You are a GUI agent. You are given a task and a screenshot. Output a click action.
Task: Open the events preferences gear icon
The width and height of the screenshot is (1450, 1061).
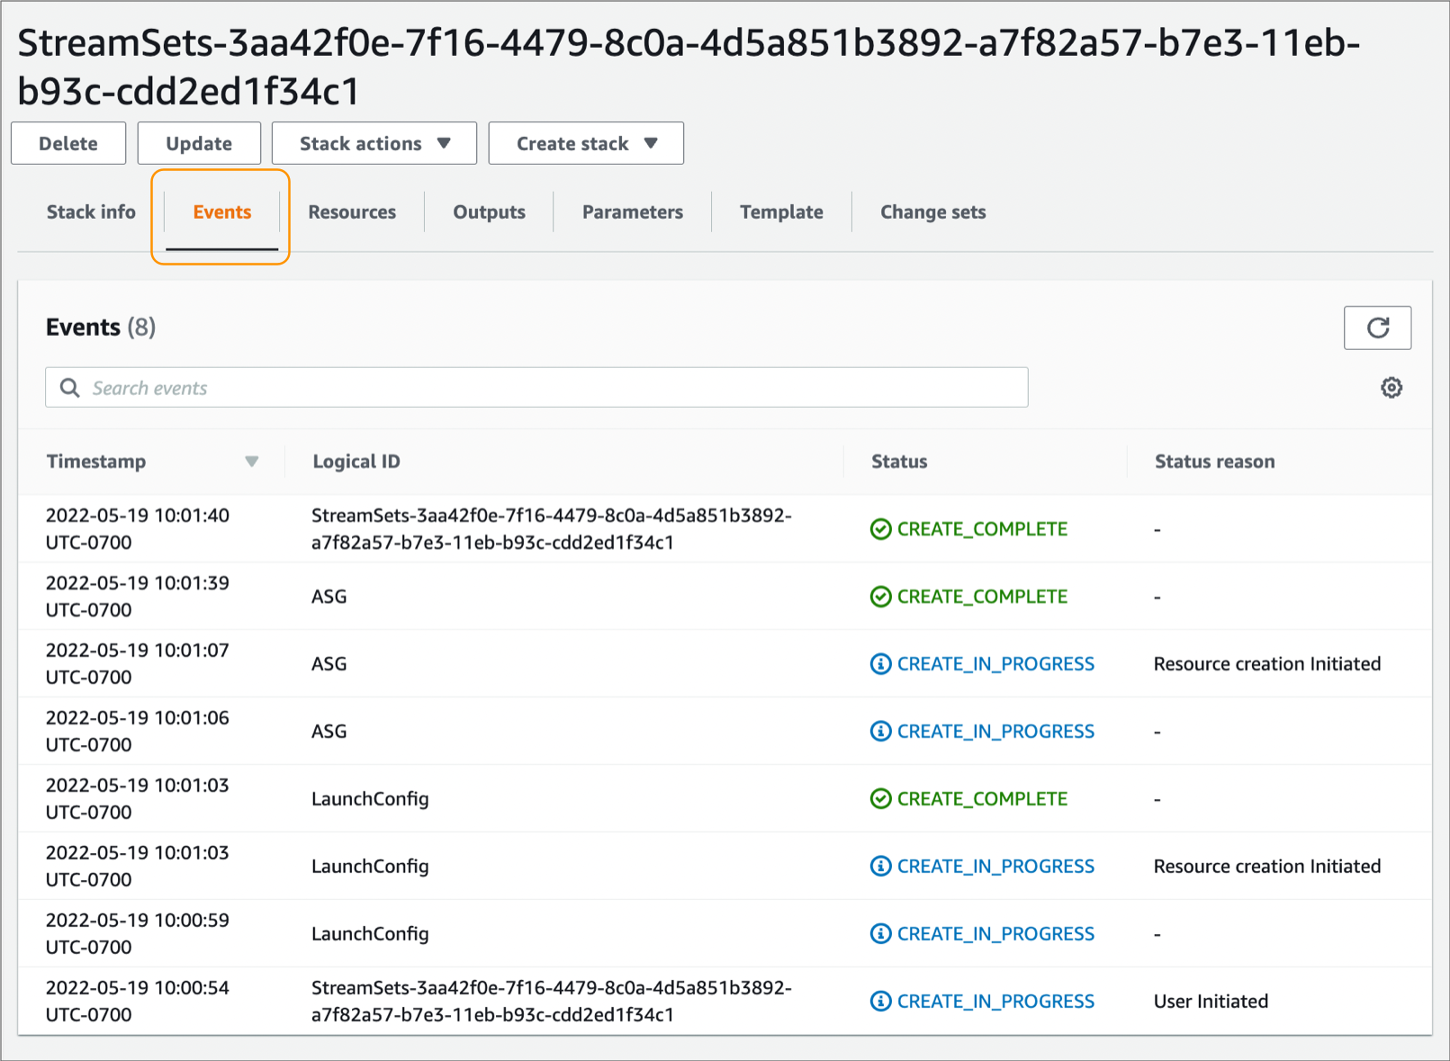(1392, 387)
